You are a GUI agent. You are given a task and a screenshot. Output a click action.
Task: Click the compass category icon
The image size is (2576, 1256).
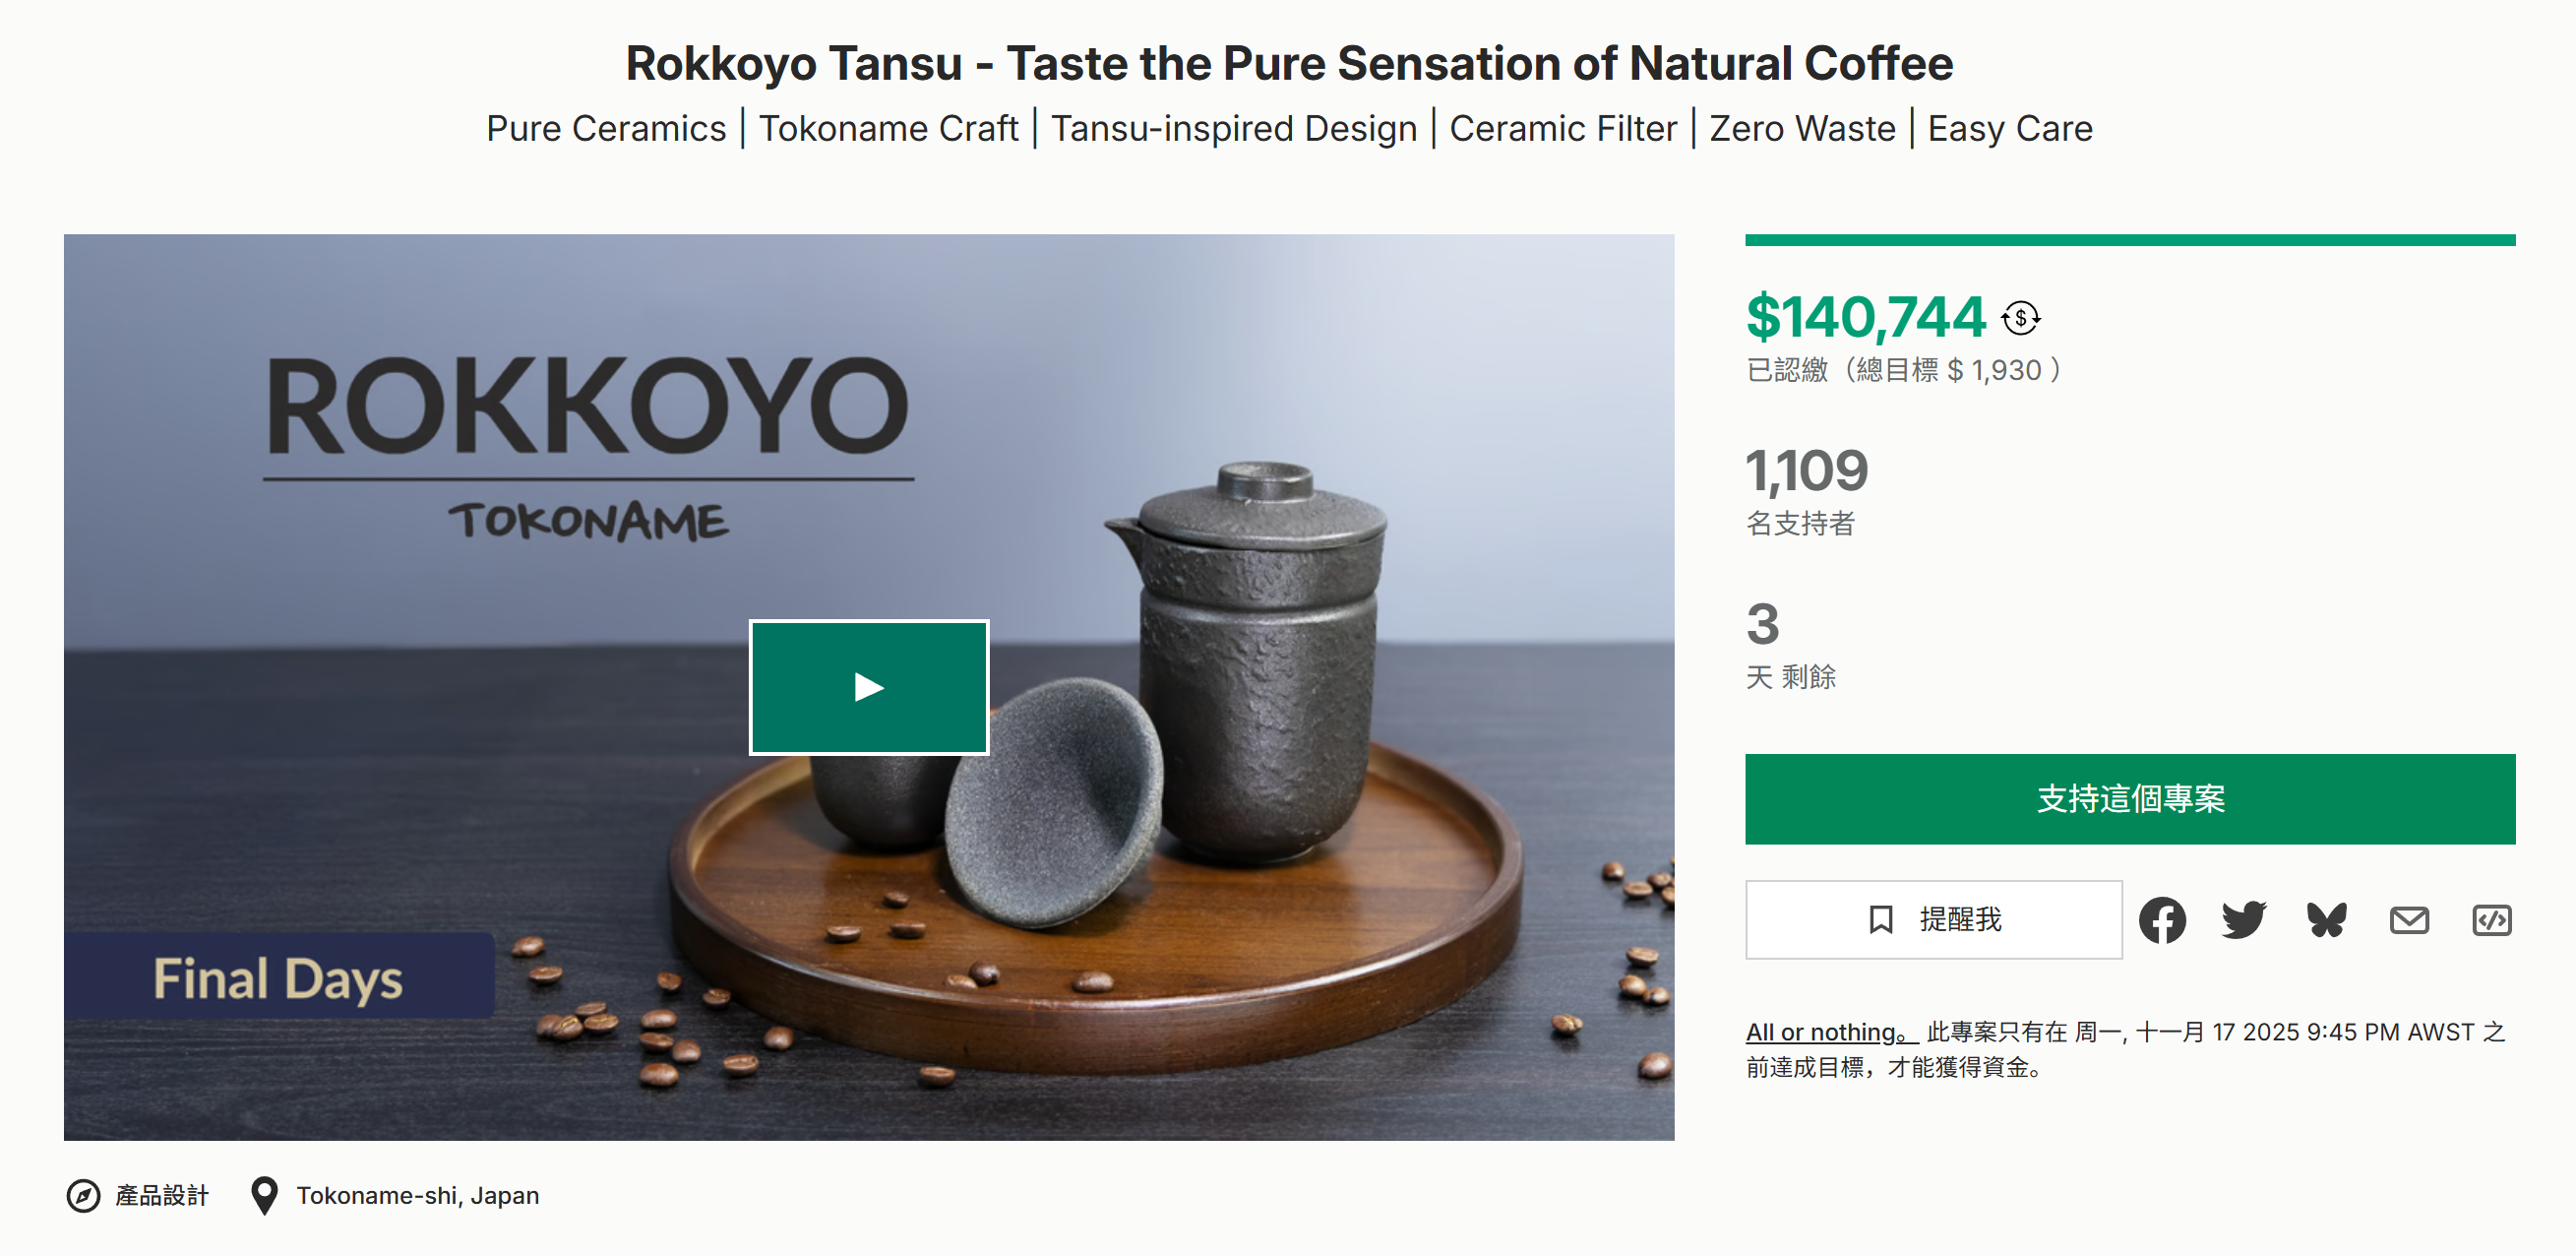click(x=83, y=1195)
